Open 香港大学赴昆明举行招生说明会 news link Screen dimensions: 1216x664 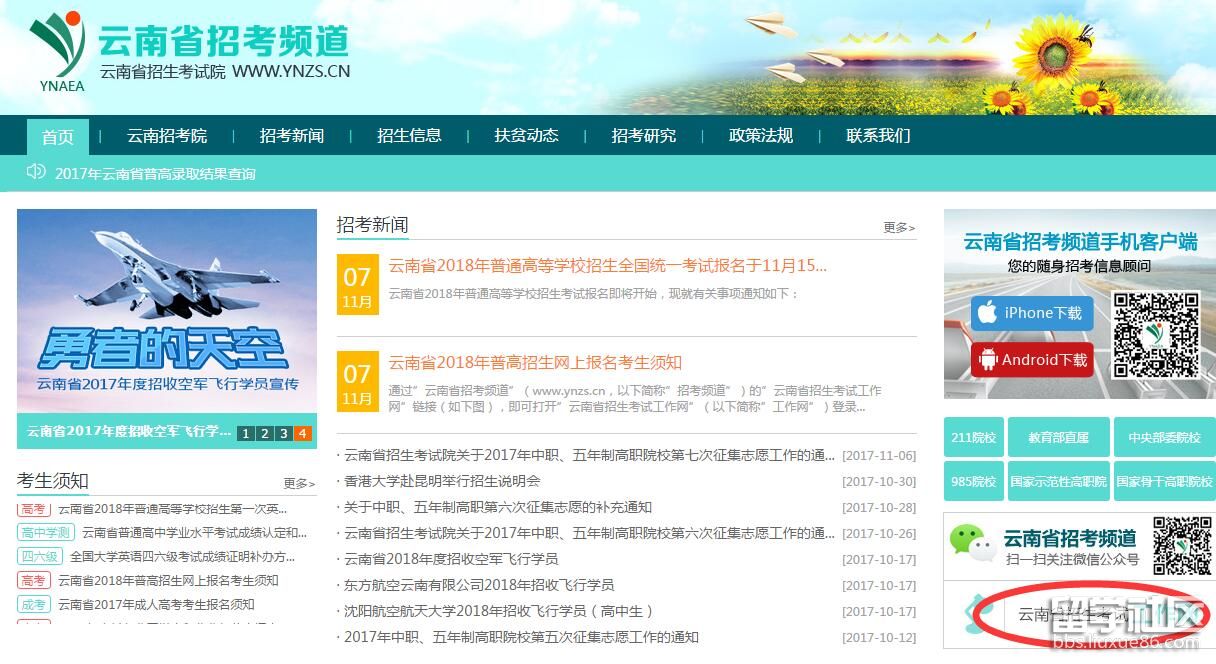[442, 481]
